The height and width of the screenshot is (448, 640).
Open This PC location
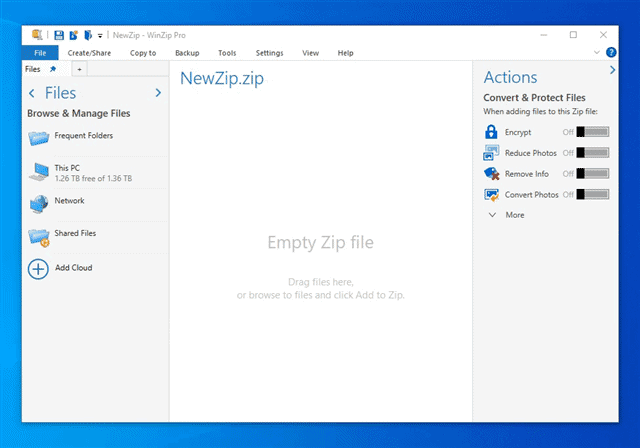coord(98,173)
